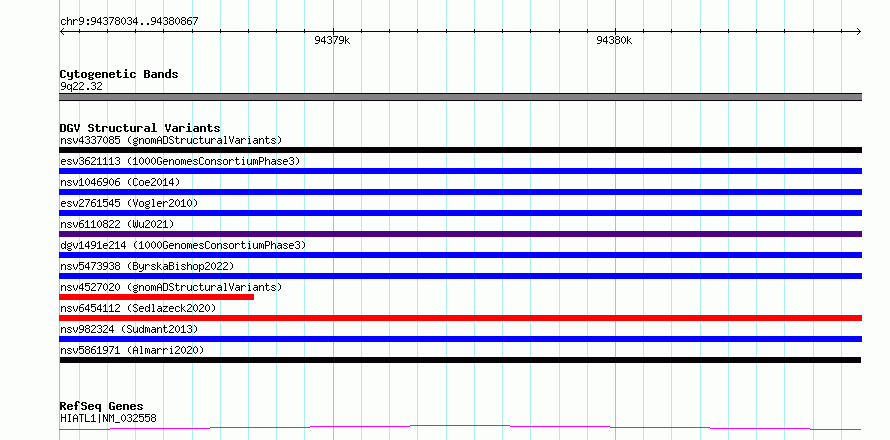Click the pink HIATL1 gene track line
The height and width of the screenshot is (440, 890).
[460, 428]
